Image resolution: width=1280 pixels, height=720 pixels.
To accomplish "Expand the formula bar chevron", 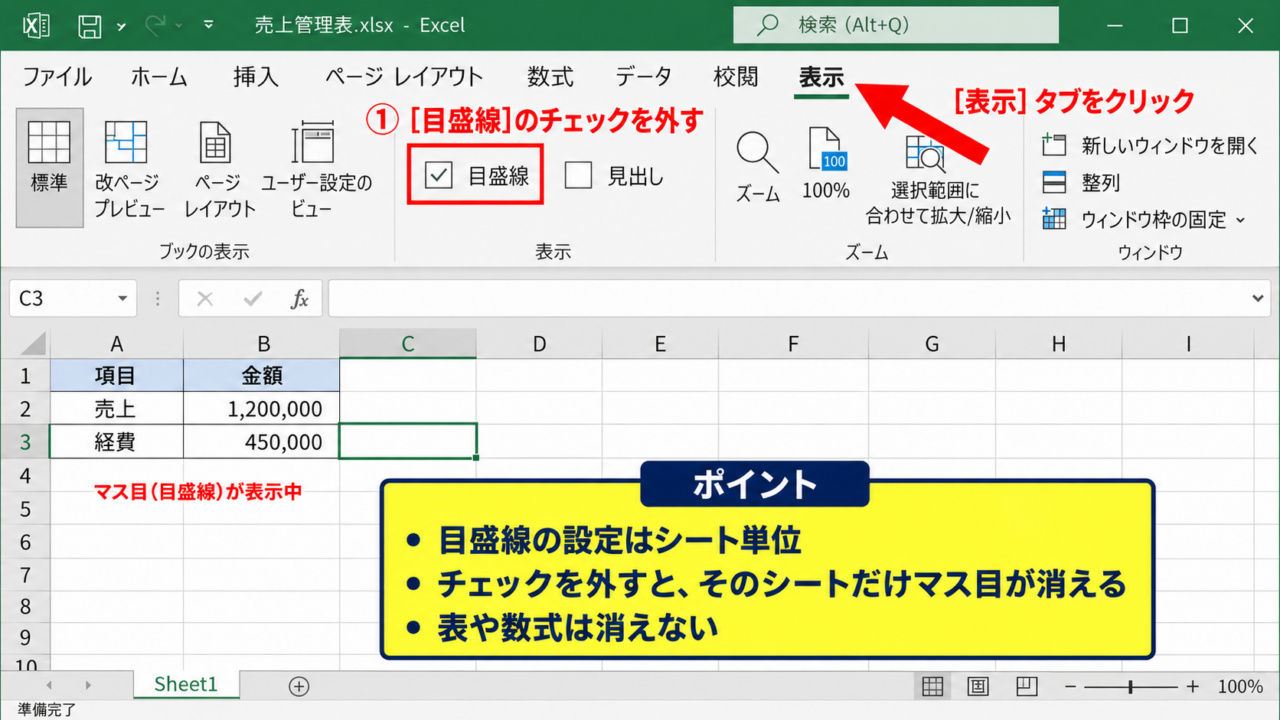I will (x=1258, y=299).
